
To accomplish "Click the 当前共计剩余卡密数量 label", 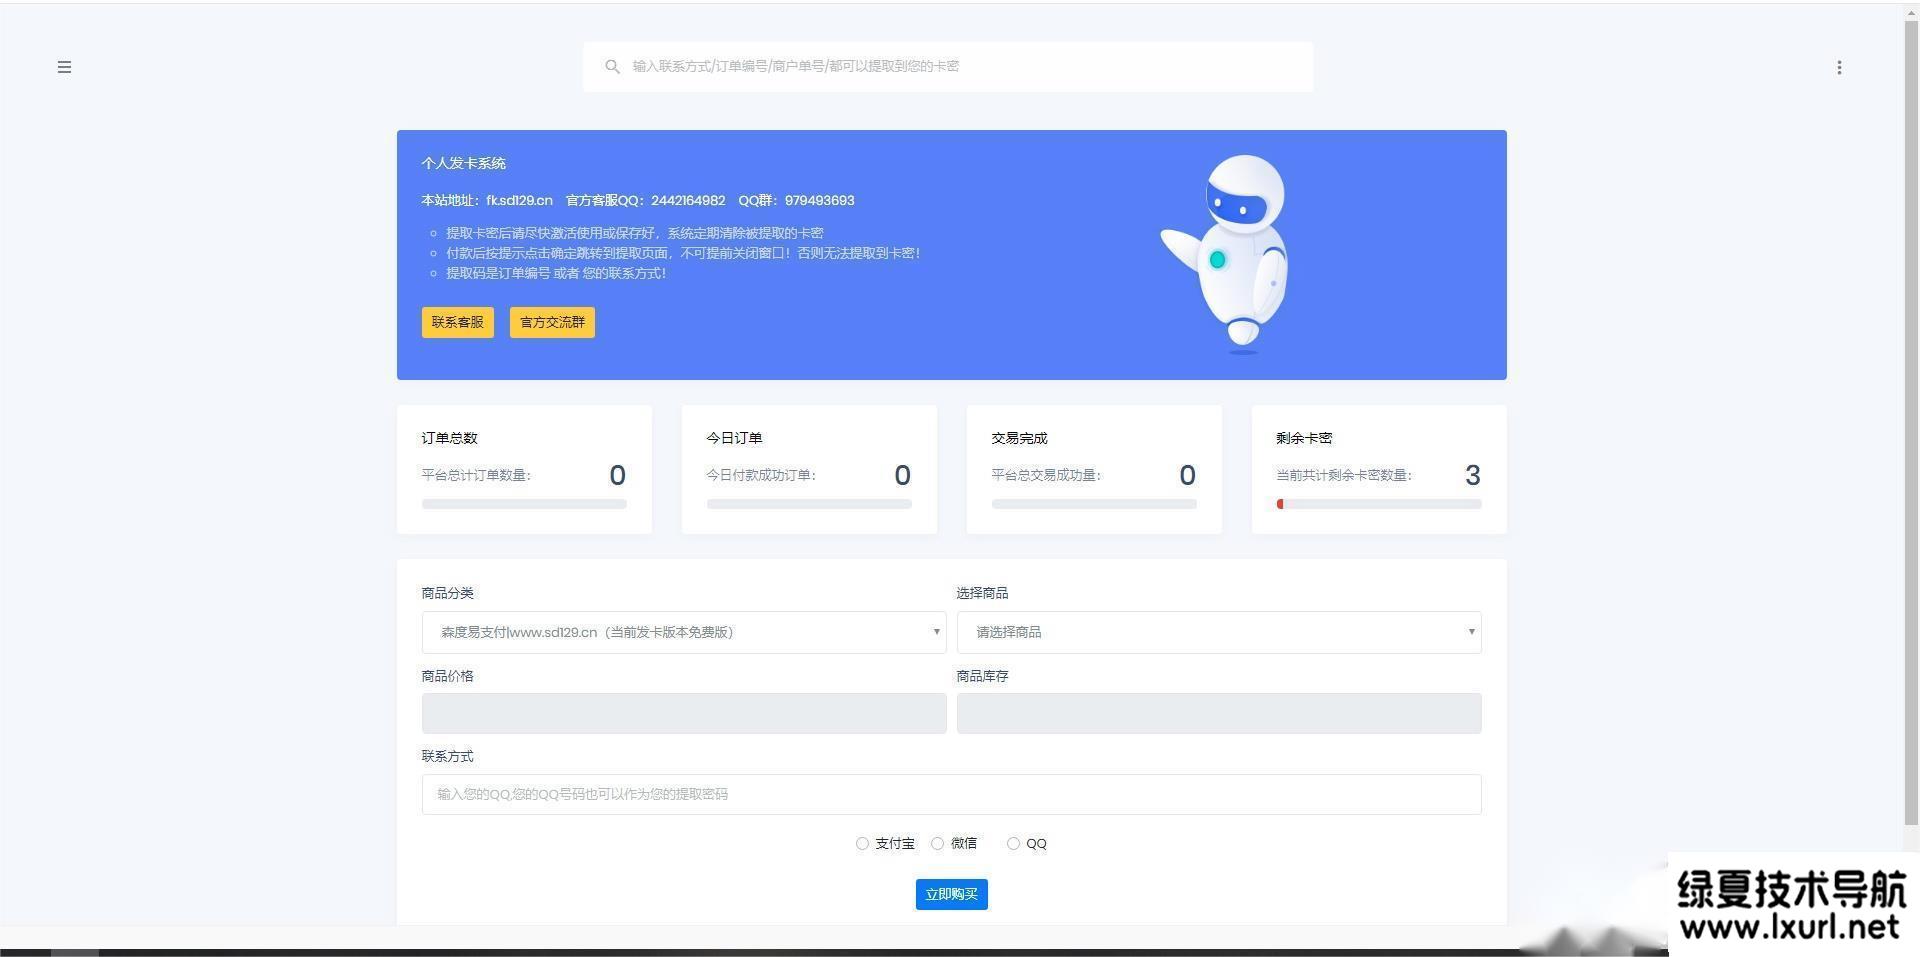I will (1344, 475).
